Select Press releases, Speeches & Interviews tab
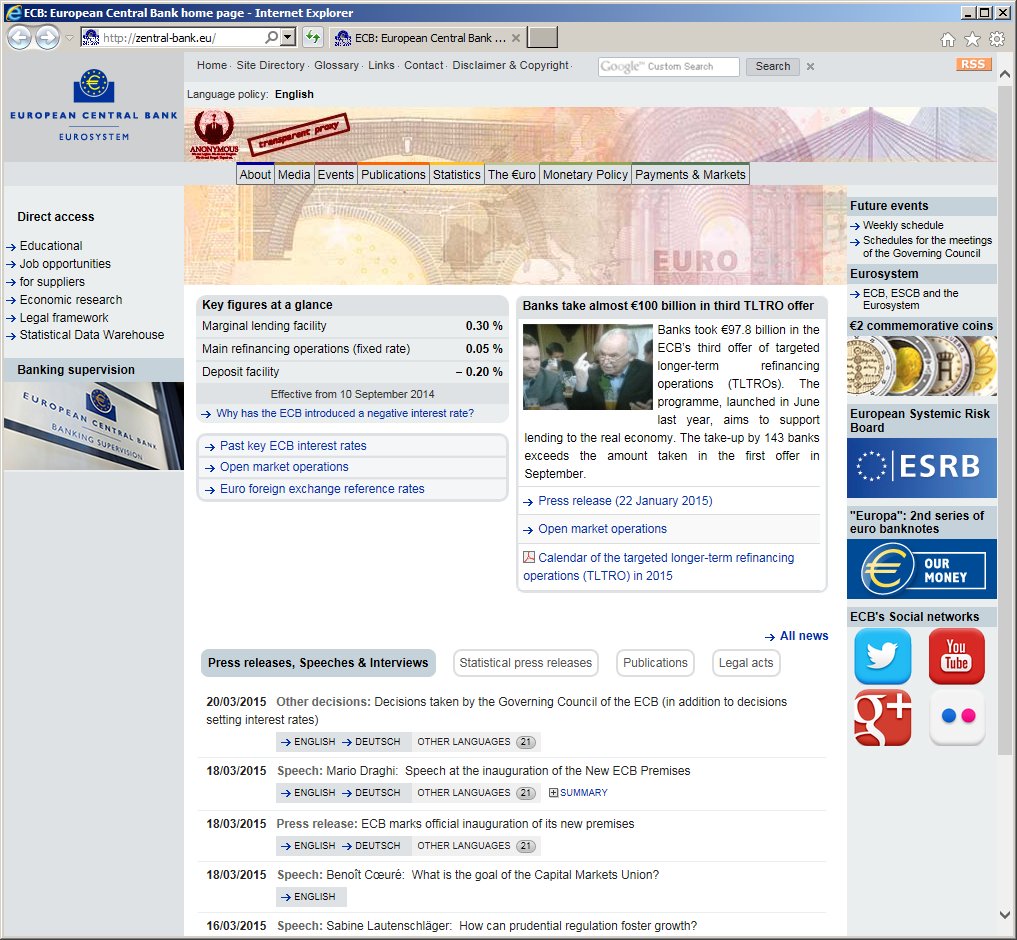The width and height of the screenshot is (1017, 940). 318,663
